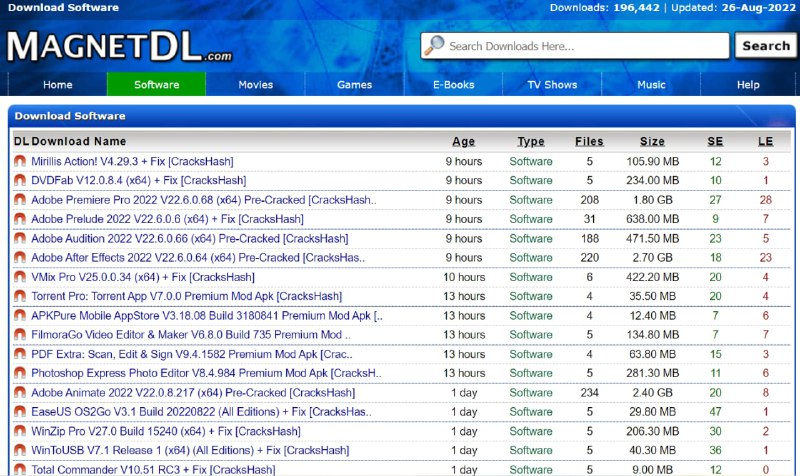This screenshot has height=476, width=800.
Task: Open WinToUSB V7.1 Release 1 link
Action: [x=190, y=450]
